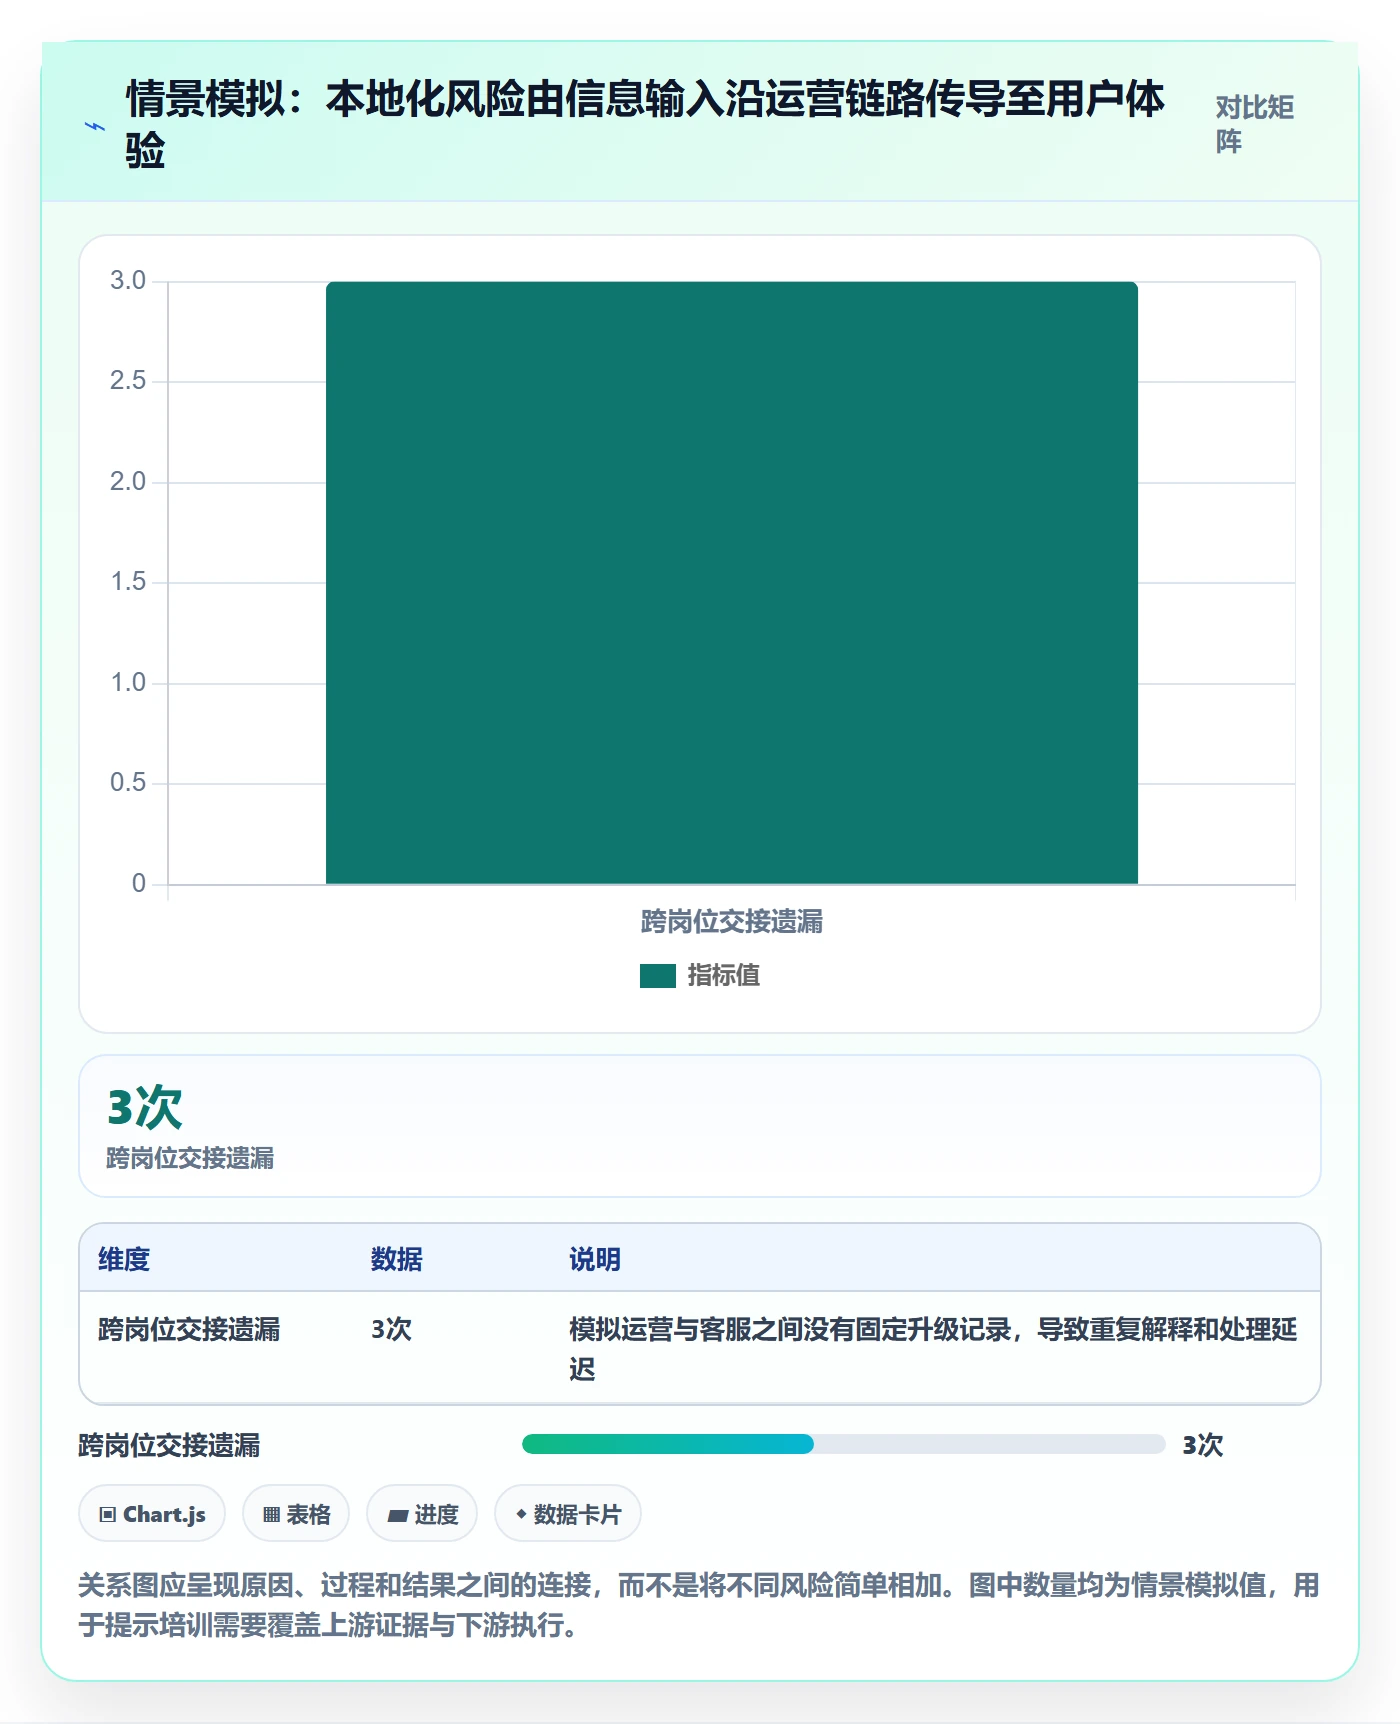Click the lightning bolt icon beside the title
Screen dimensions: 1400x1724
coord(95,126)
